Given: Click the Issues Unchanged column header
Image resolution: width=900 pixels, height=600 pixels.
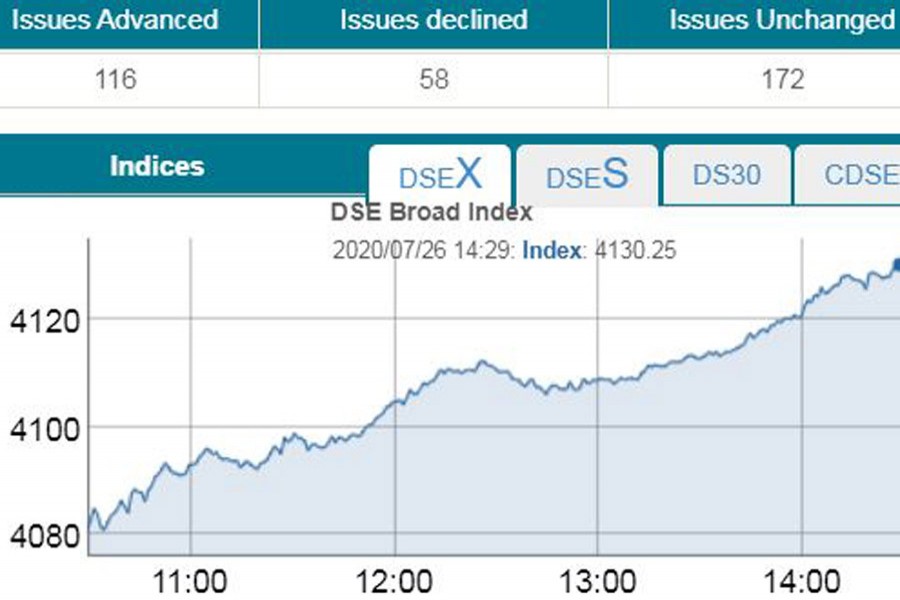Looking at the screenshot, I should [x=781, y=20].
